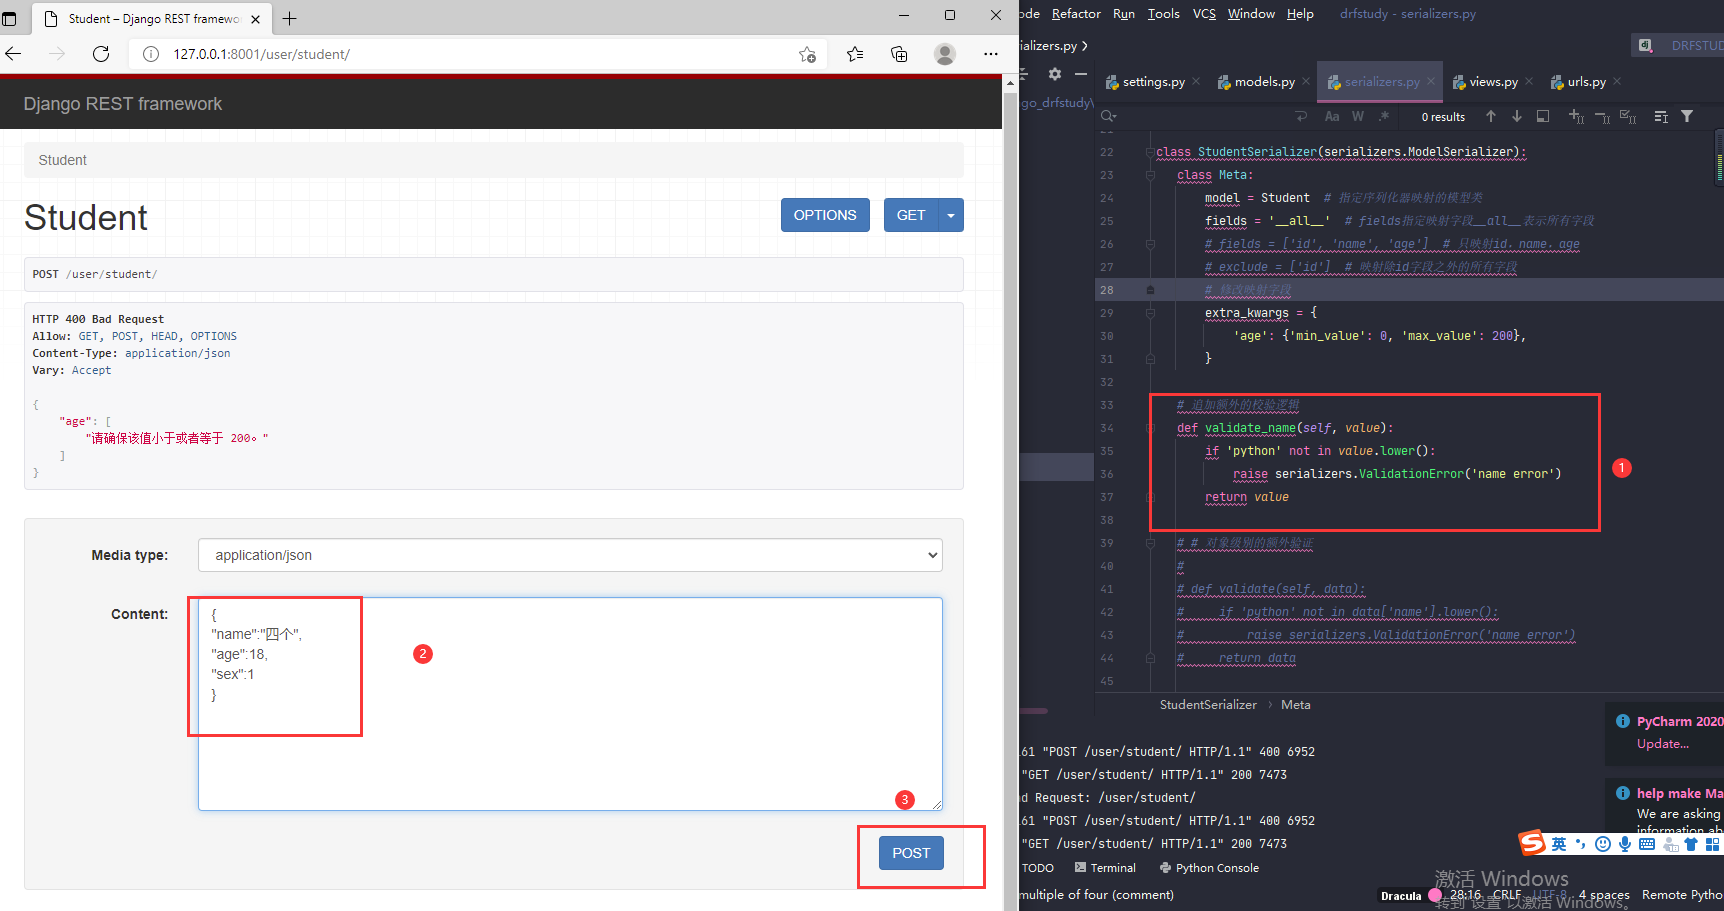Open project panel gear settings icon
Image resolution: width=1724 pixels, height=911 pixels.
pos(1054,74)
